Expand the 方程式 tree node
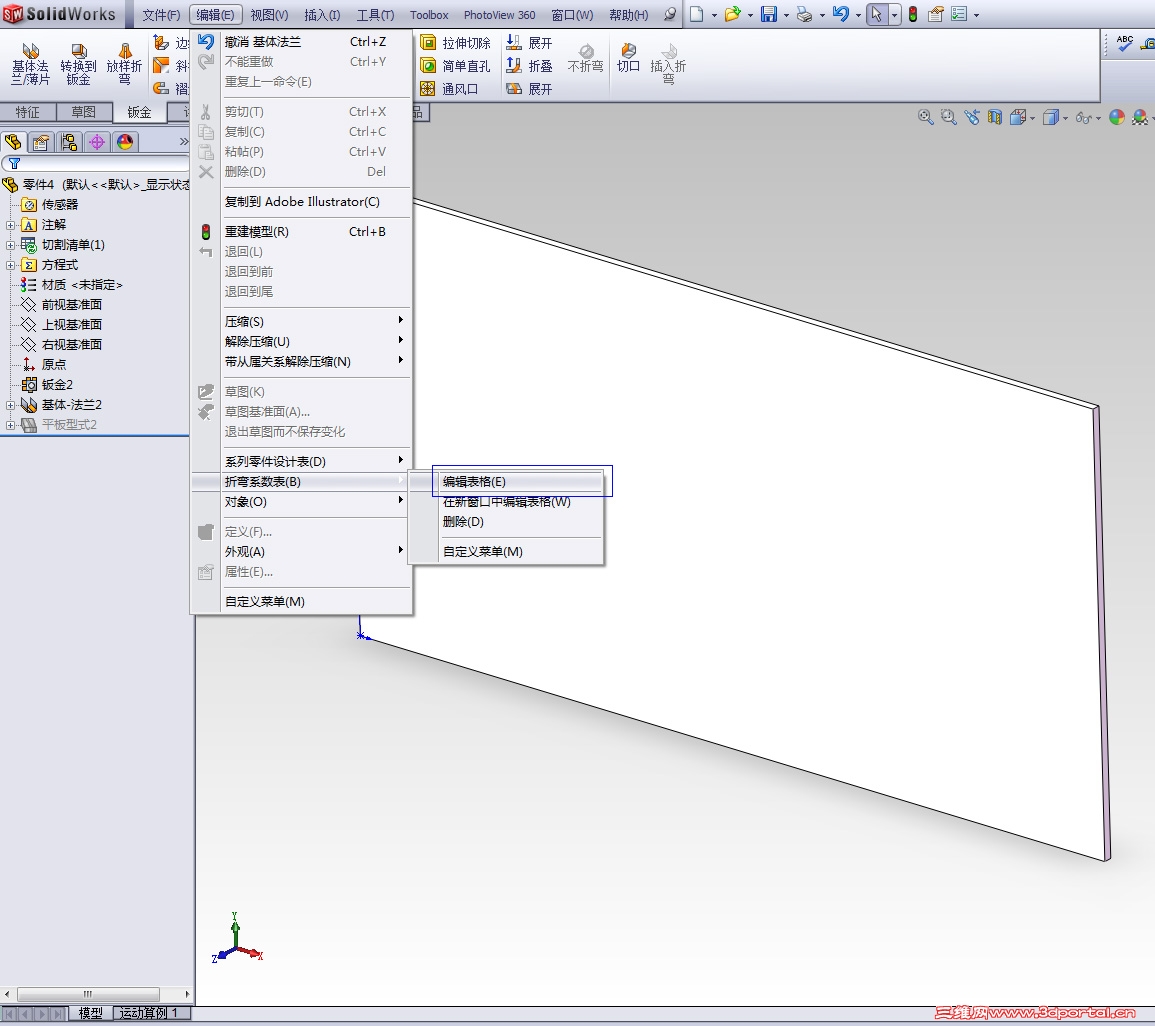Screen dimensions: 1155x1026 tap(10, 265)
